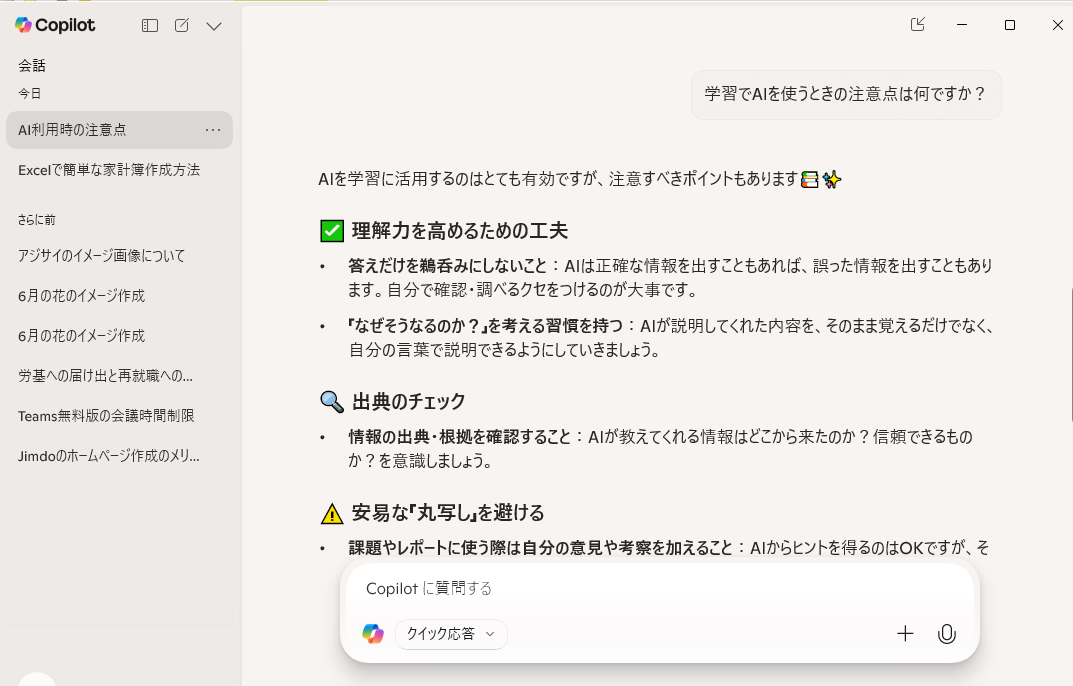Maximize the Copilot window
Image resolution: width=1073 pixels, height=686 pixels.
(x=1009, y=25)
